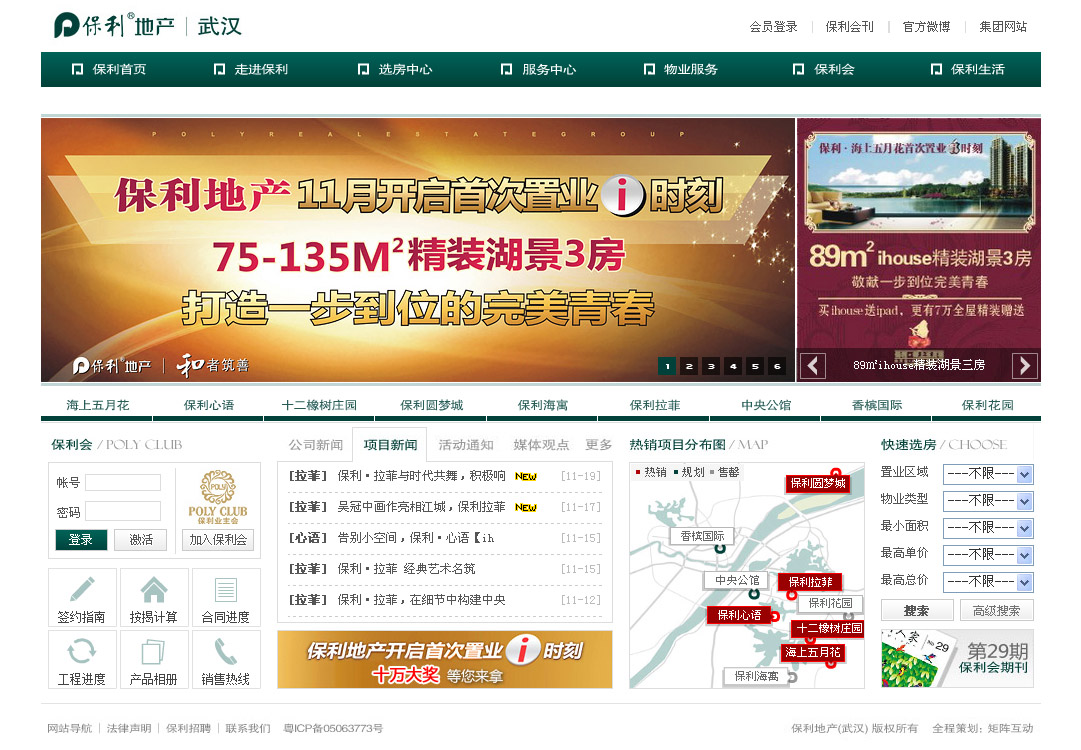Open news 告别小空间，保利·心语
Image resolution: width=1081 pixels, height=750 pixels.
tap(416, 538)
